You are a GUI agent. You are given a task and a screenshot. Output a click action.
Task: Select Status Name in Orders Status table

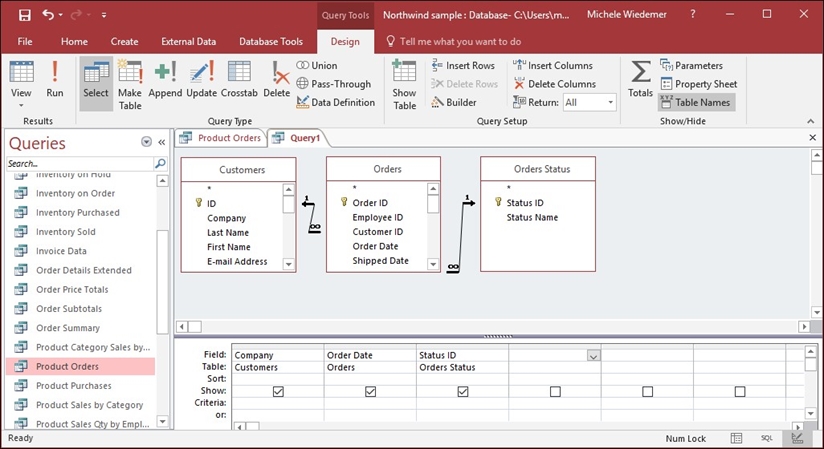point(532,218)
